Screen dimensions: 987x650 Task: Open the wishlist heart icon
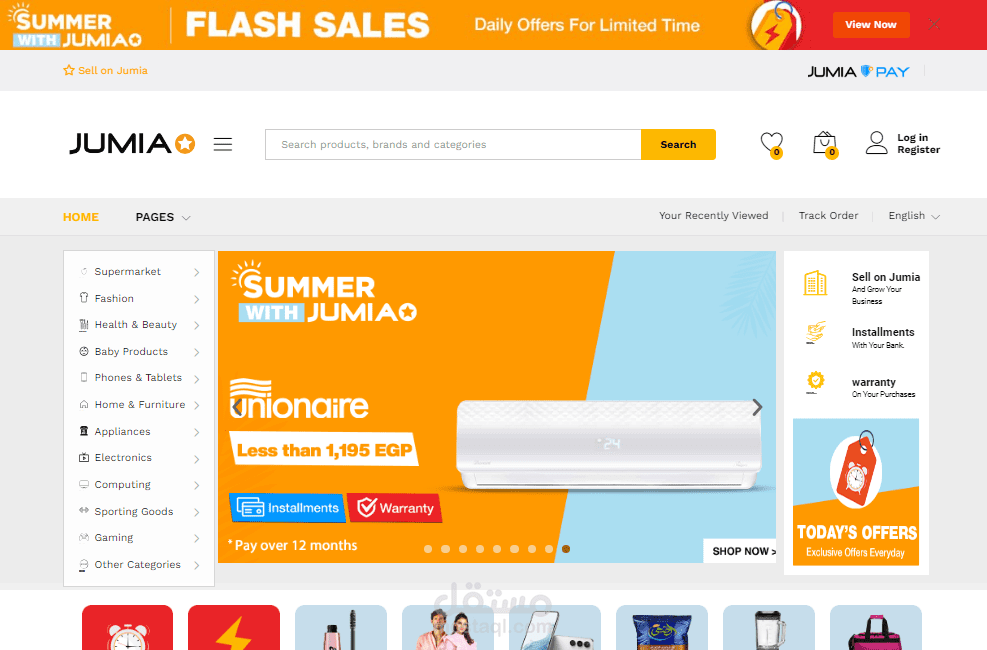(771, 144)
